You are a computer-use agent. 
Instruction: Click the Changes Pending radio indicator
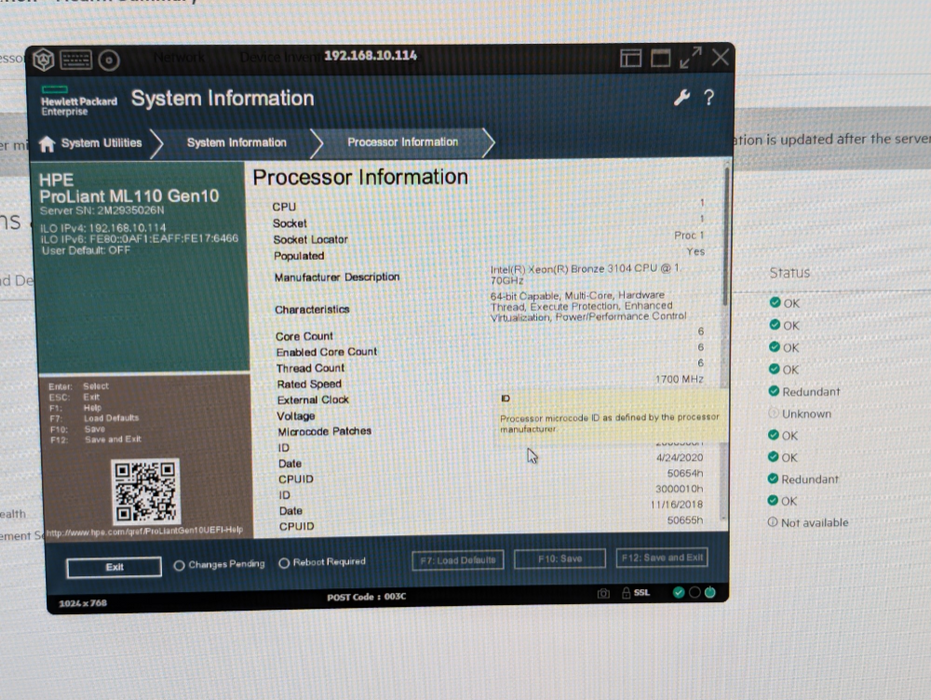179,566
